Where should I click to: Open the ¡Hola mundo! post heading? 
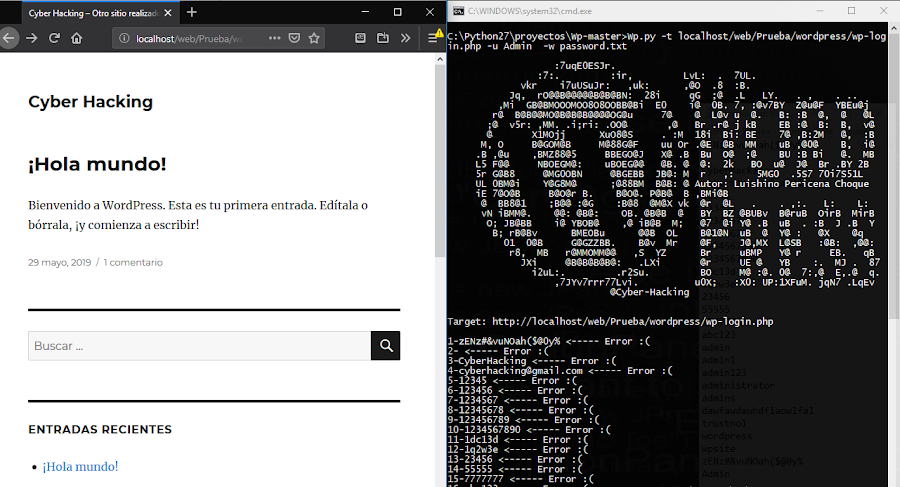[97, 164]
